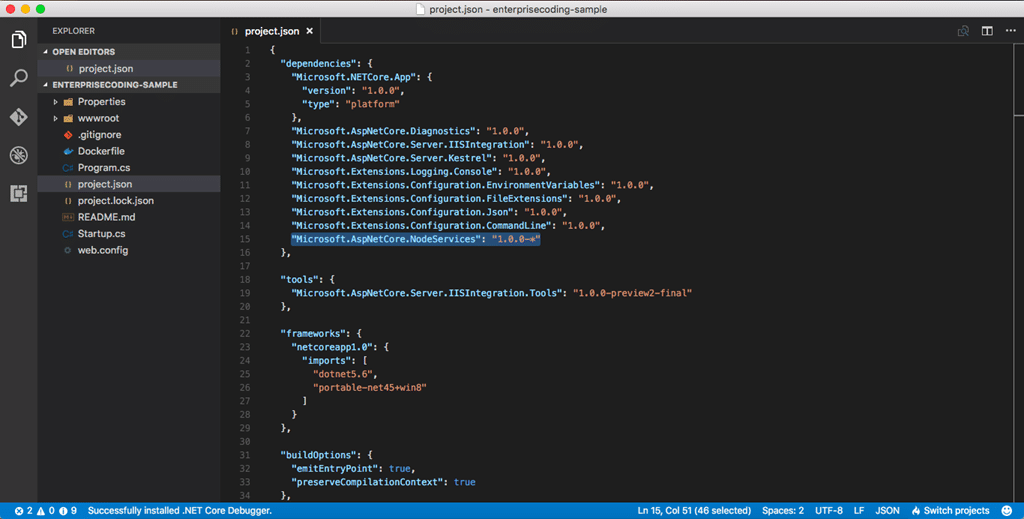Change LF end of line sequence
Viewport: 1024px width, 519px height.
coord(859,511)
